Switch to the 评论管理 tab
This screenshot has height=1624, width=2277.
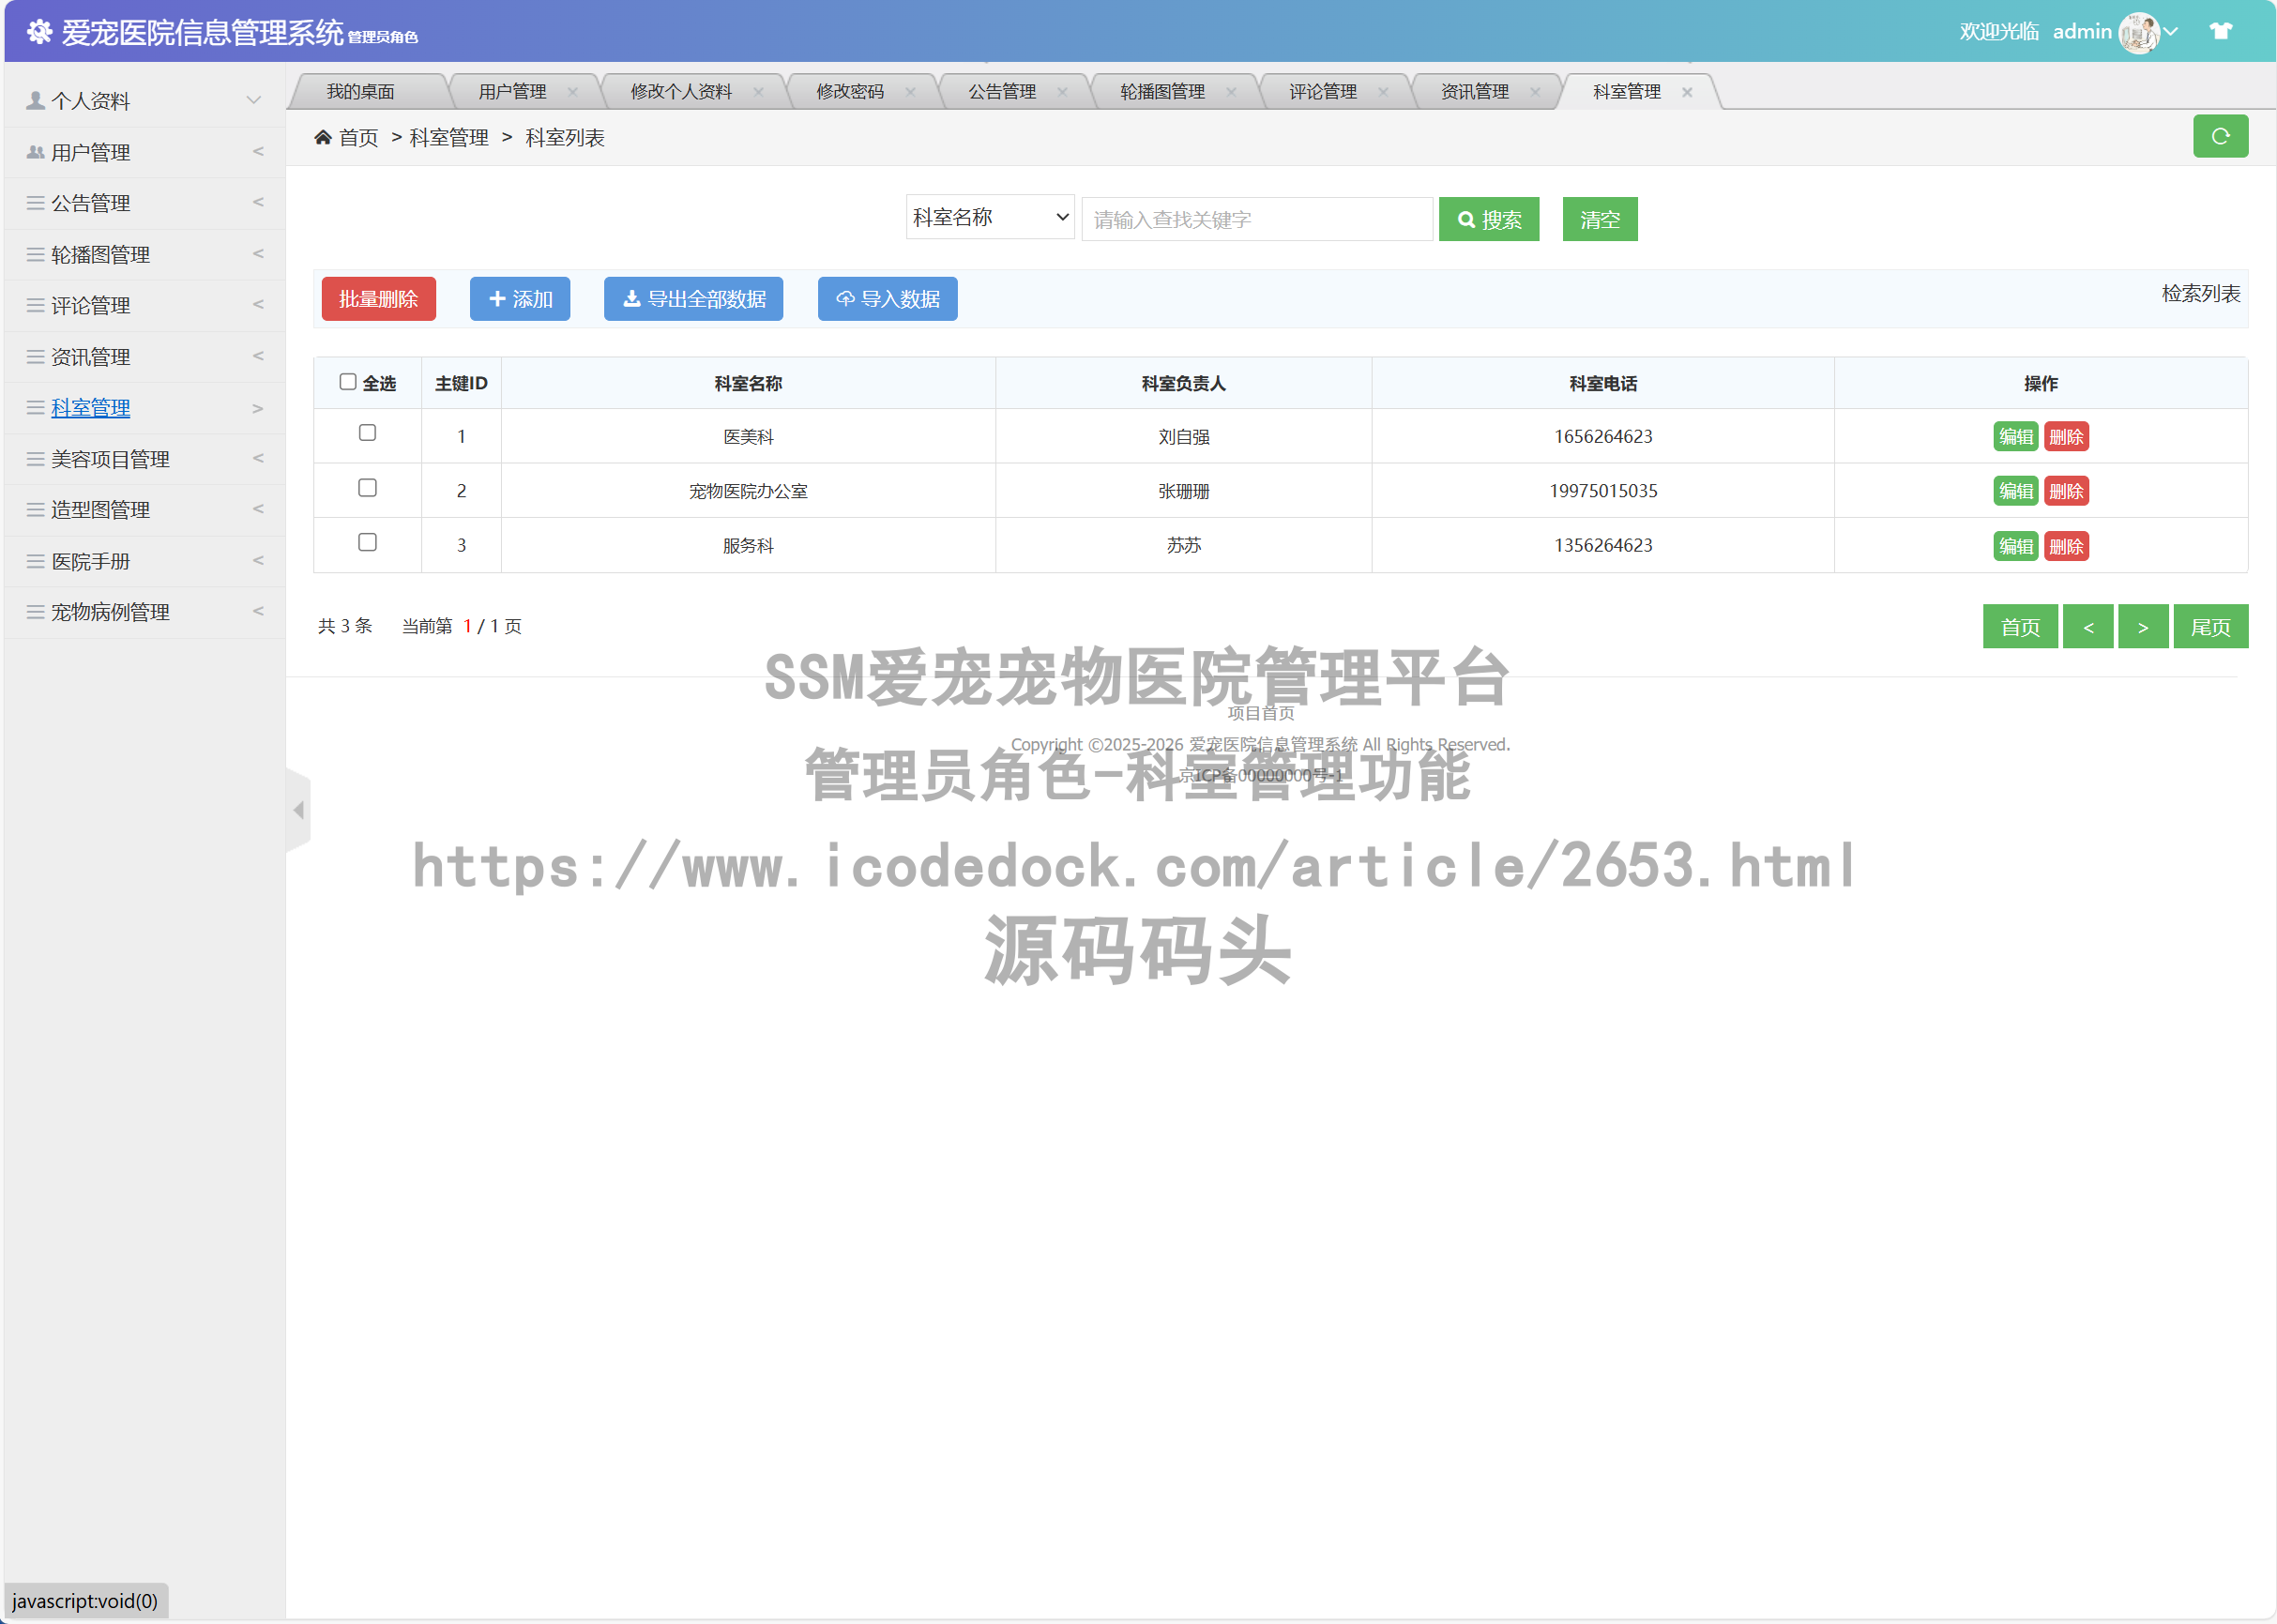(1323, 91)
